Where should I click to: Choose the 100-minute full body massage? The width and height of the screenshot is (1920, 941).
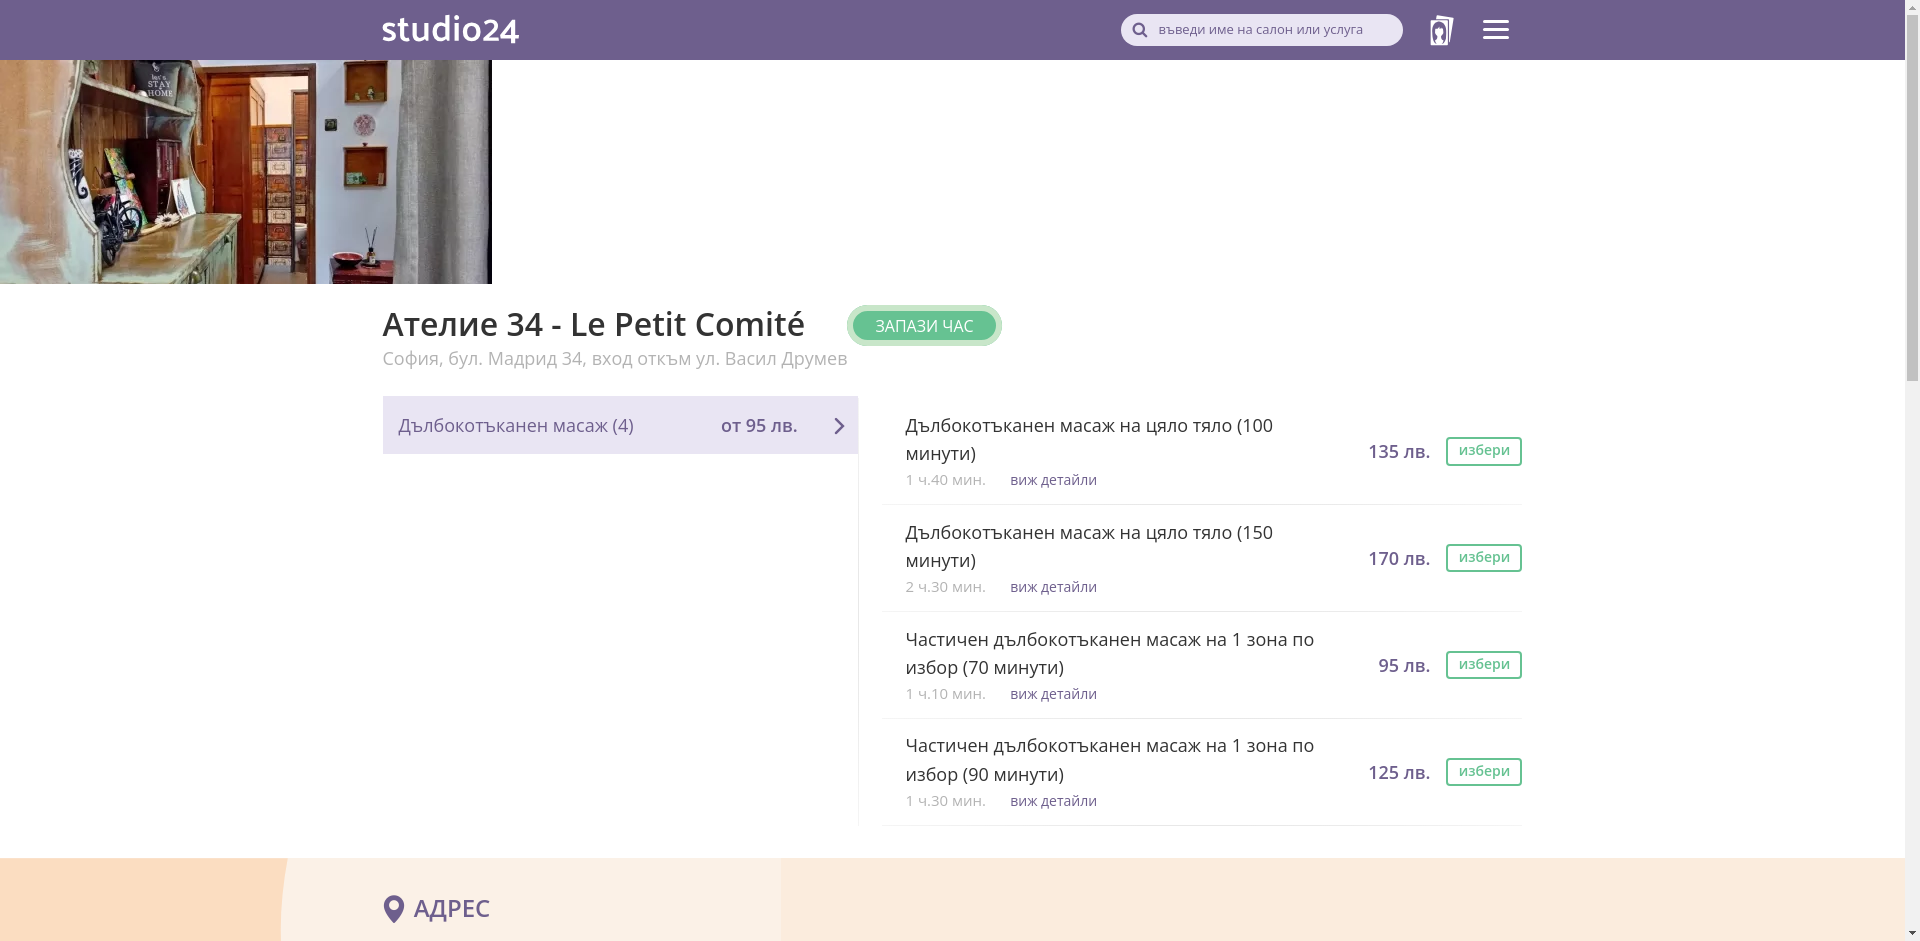point(1483,451)
